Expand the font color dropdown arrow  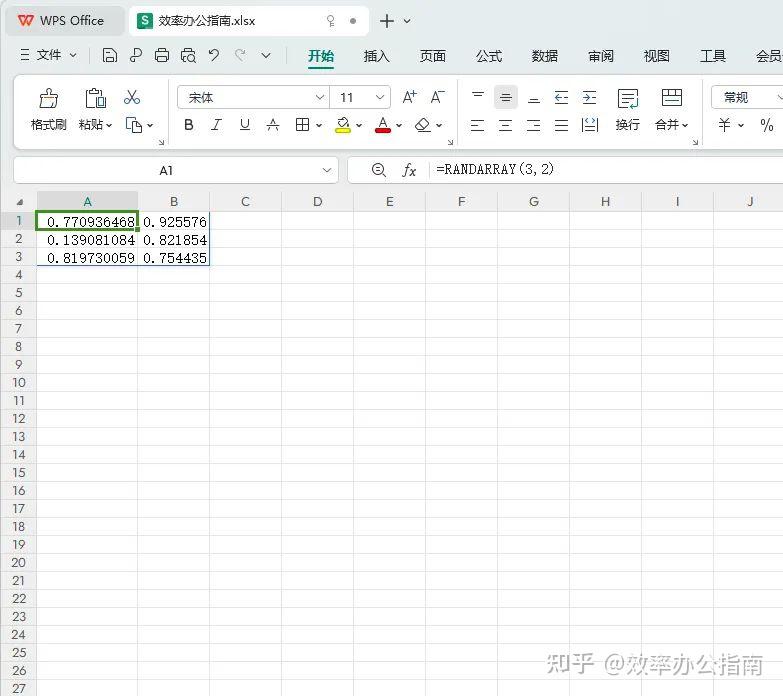(399, 125)
